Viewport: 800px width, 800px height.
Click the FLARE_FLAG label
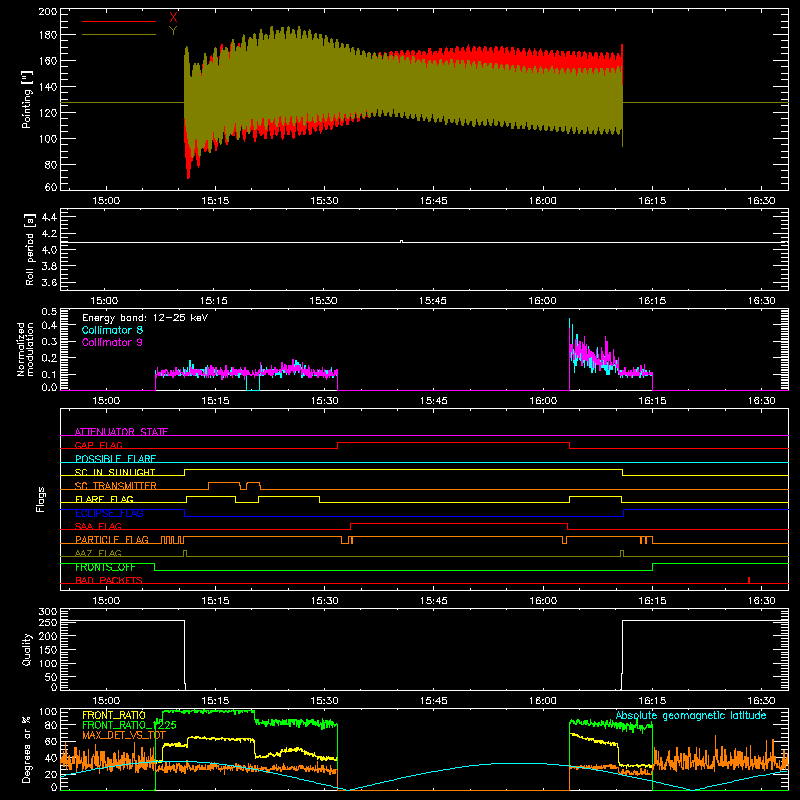click(x=104, y=499)
